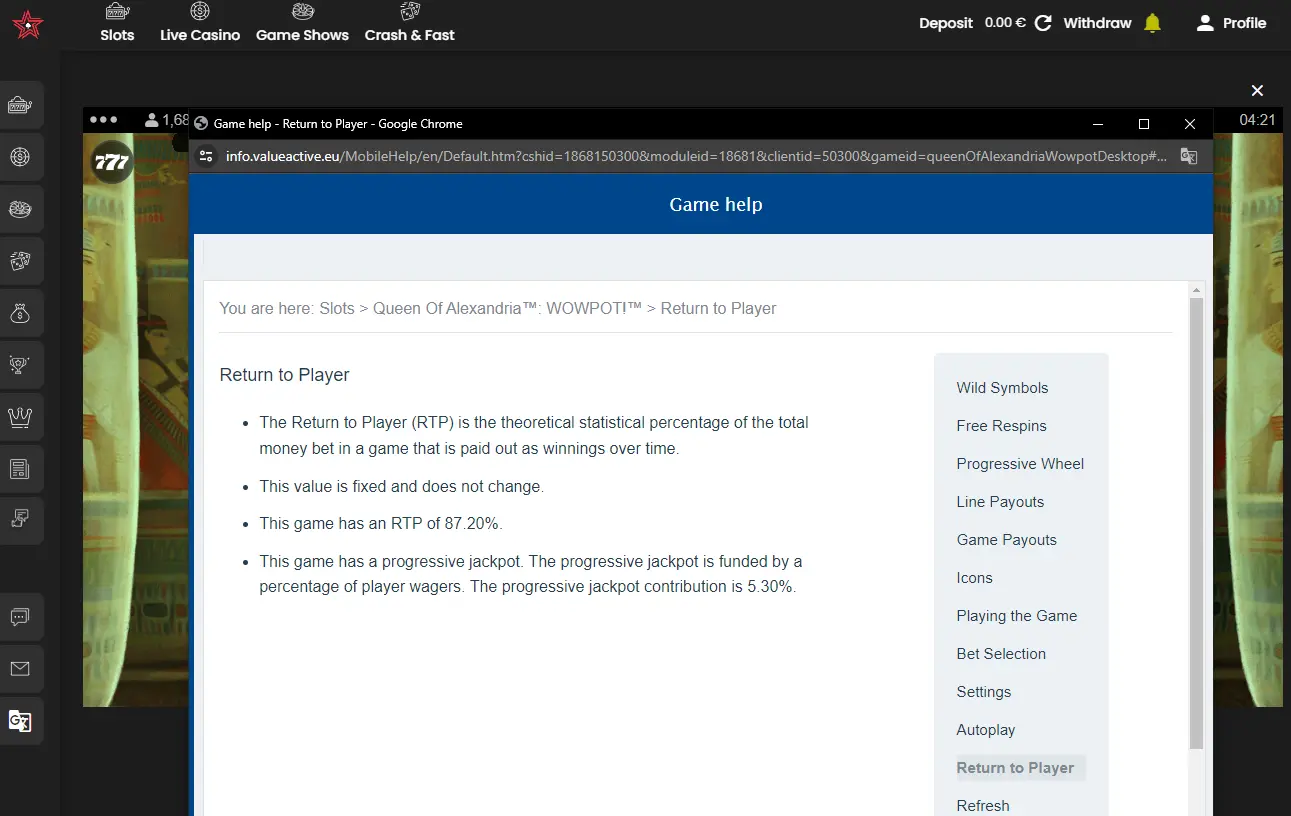This screenshot has width=1291, height=816.
Task: Open the crown VIP icon in sidebar
Action: tap(20, 417)
